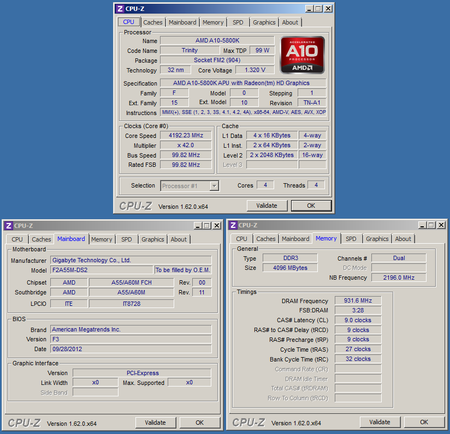The image size is (450, 434).
Task: Close the Memory CPU-Z window
Action: (x=441, y=225)
